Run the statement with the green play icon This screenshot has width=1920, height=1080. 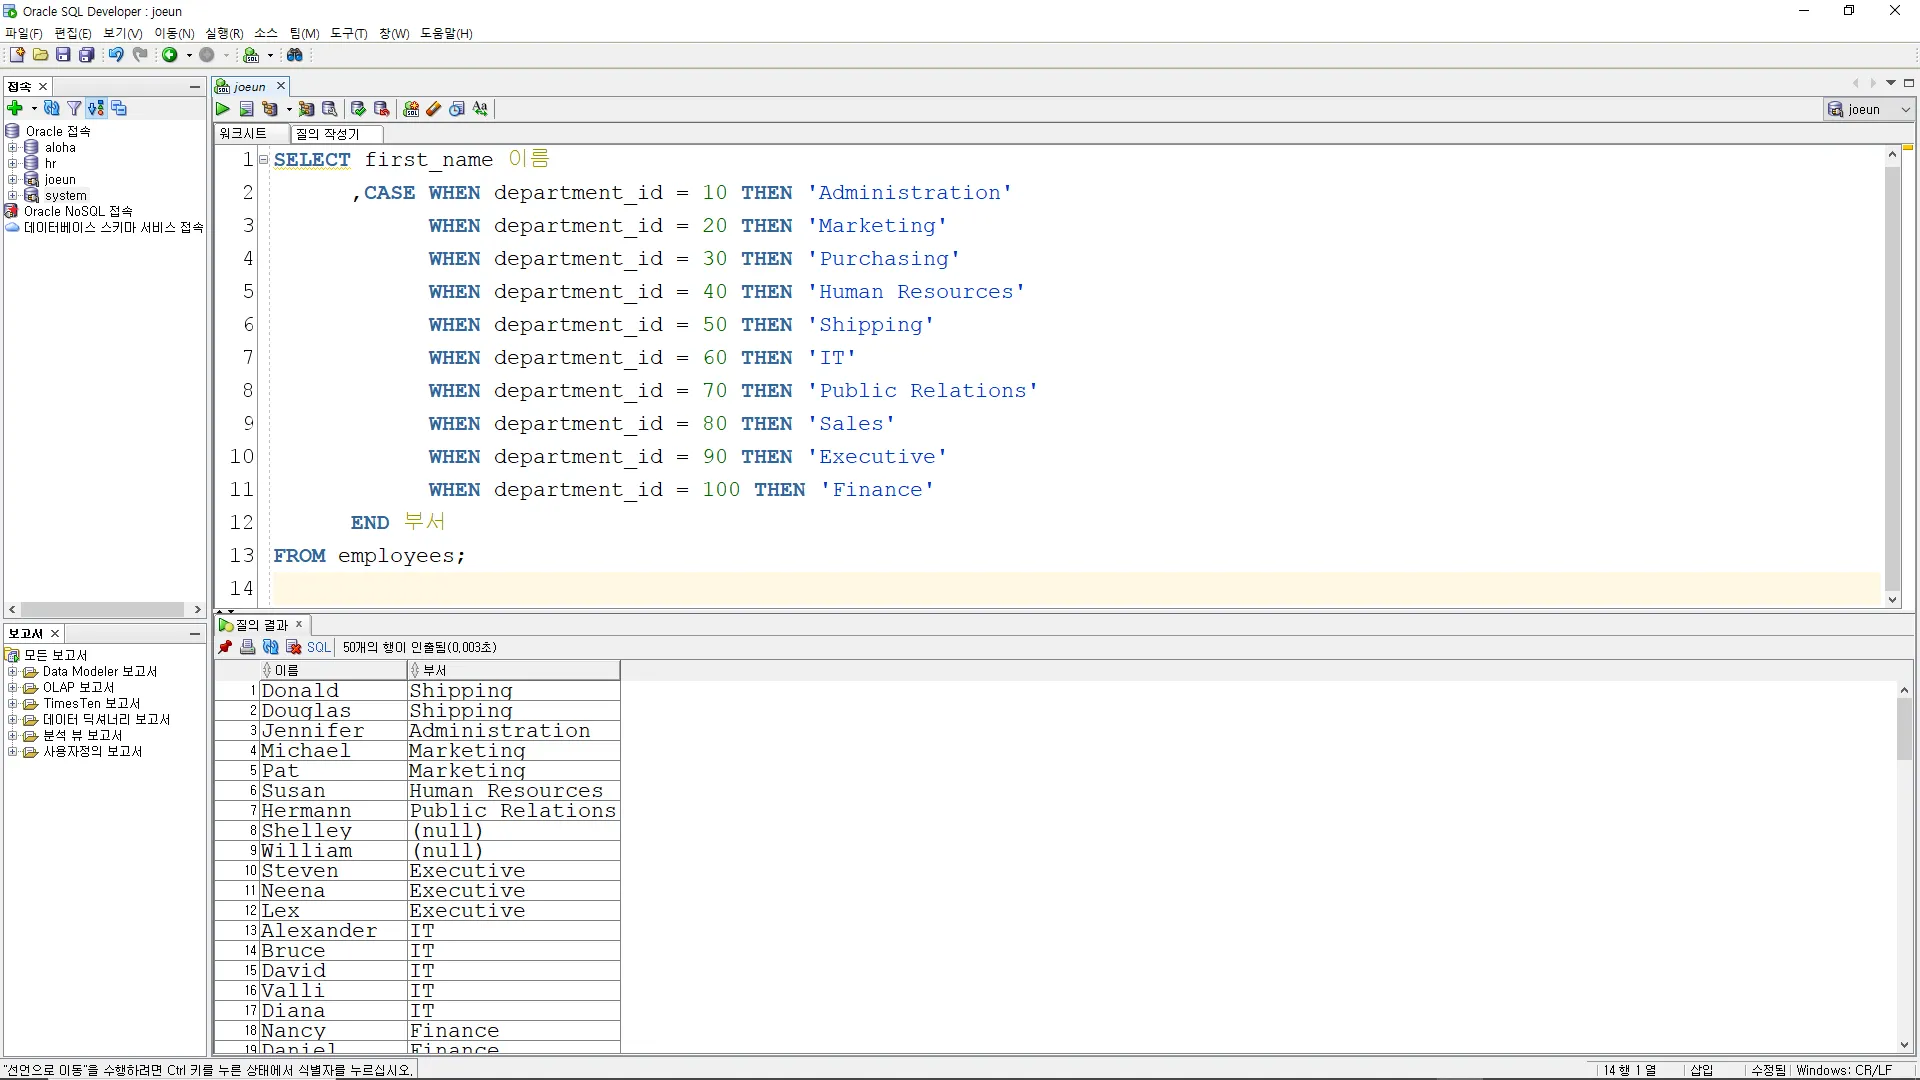(x=223, y=109)
